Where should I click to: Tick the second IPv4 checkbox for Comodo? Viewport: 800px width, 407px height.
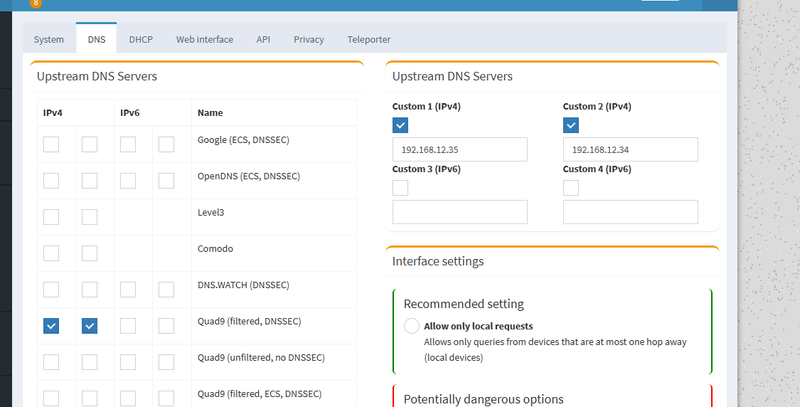pyautogui.click(x=90, y=253)
